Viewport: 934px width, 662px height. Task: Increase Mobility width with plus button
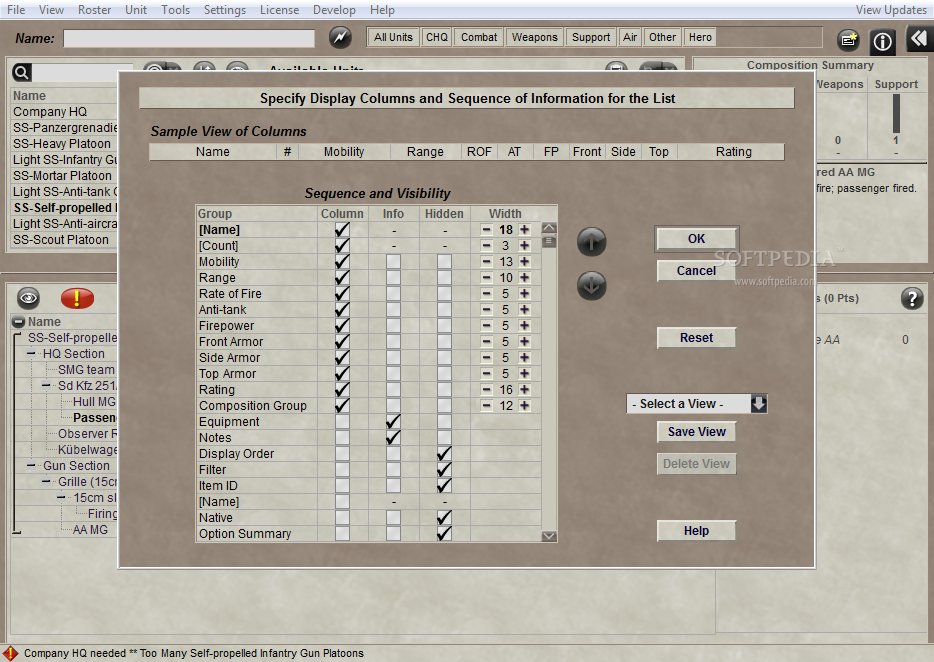(x=524, y=262)
